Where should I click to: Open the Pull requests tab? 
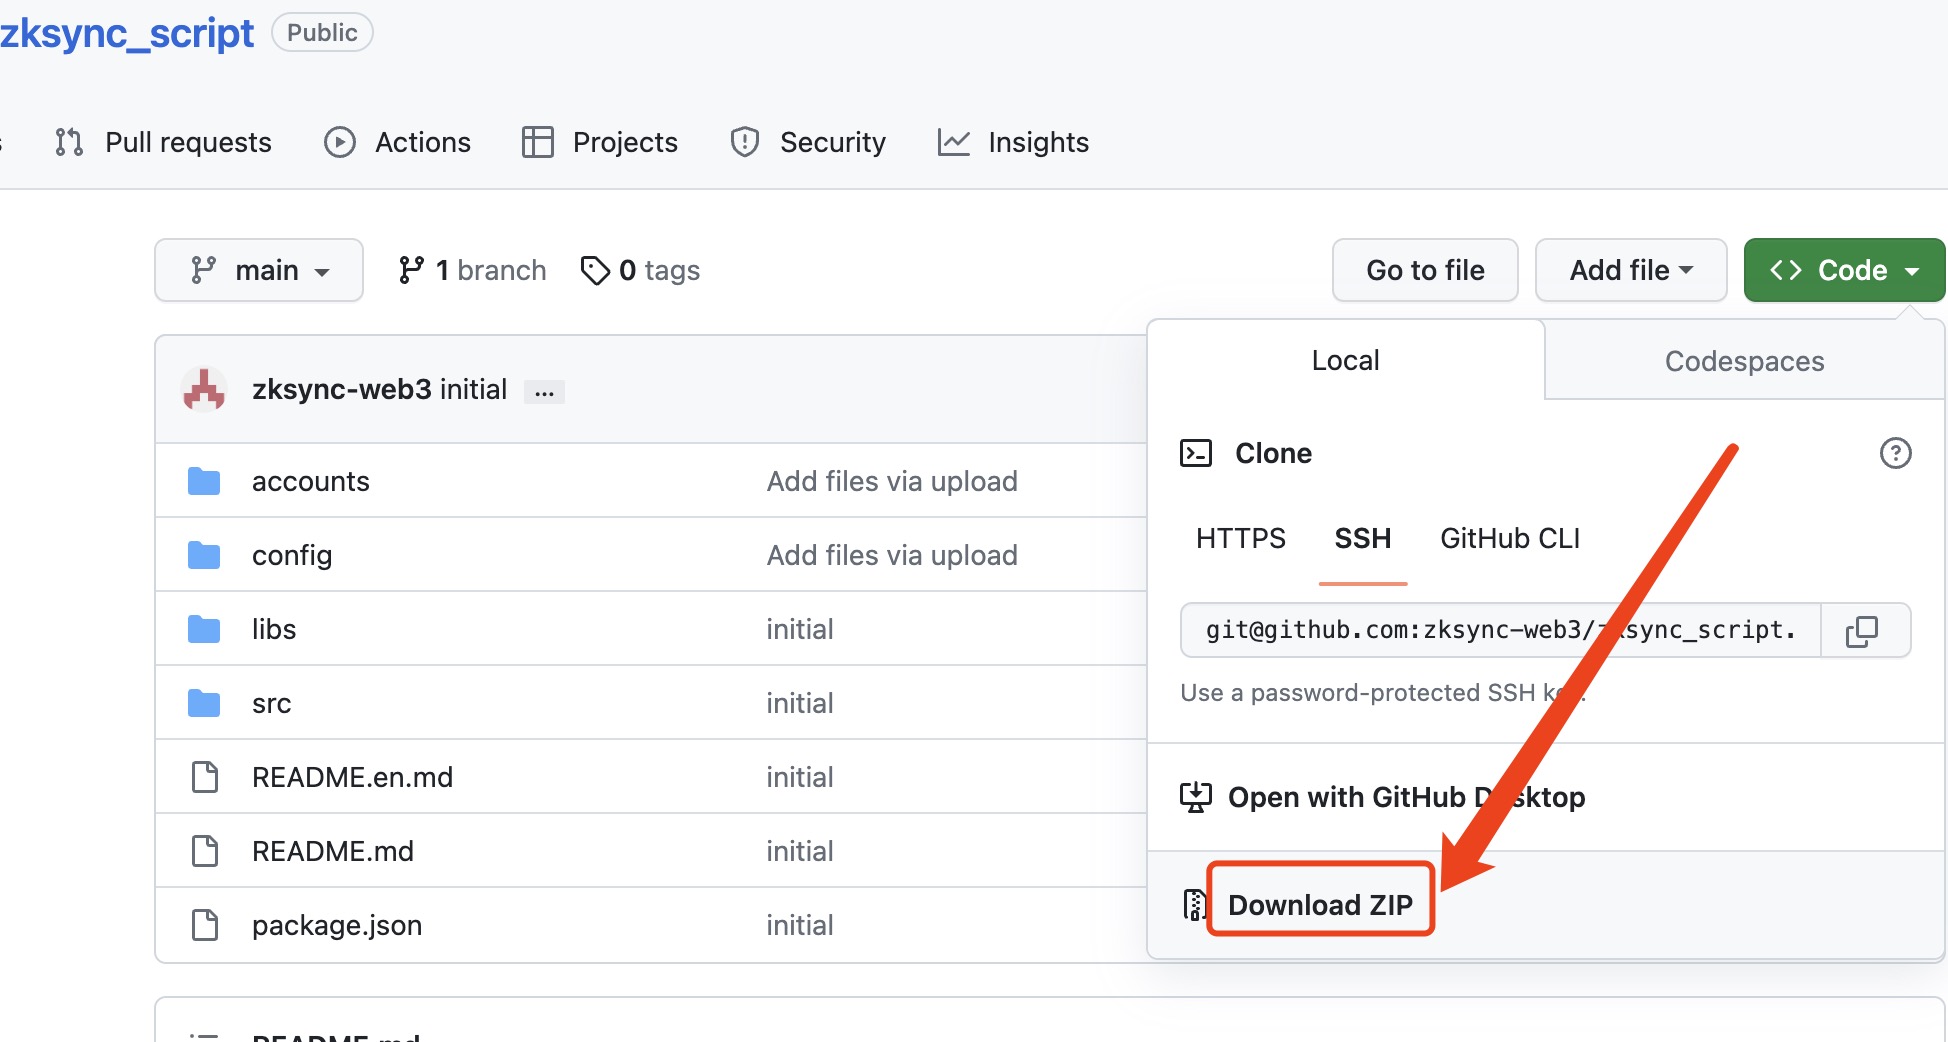click(x=163, y=142)
